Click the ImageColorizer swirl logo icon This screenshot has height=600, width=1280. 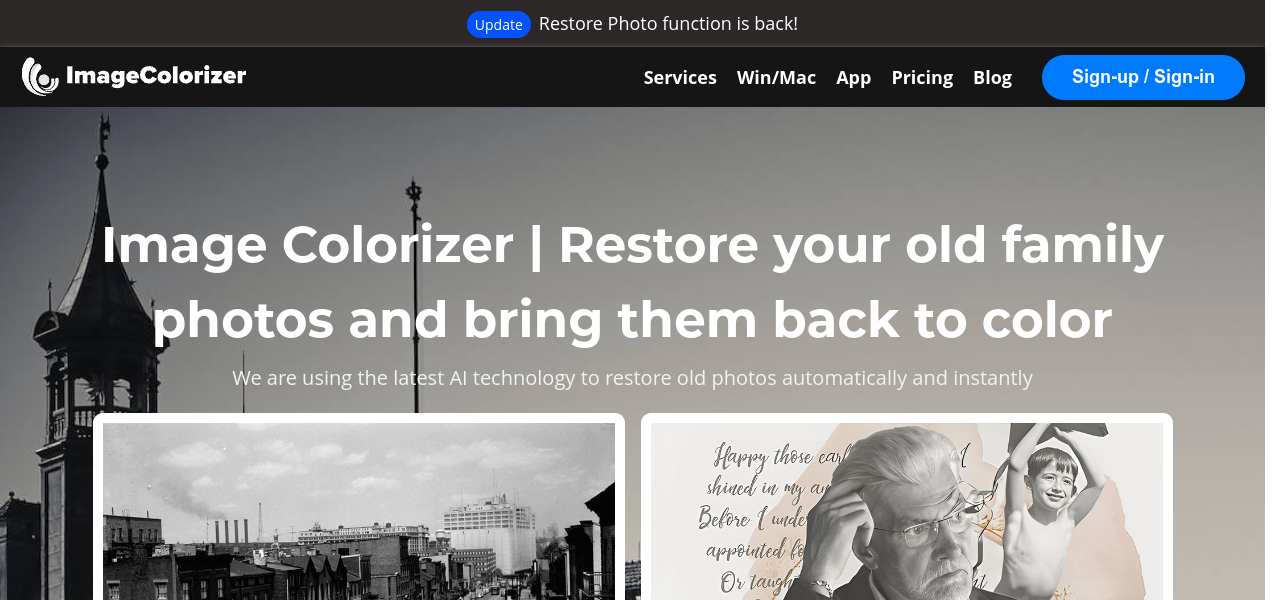point(41,77)
